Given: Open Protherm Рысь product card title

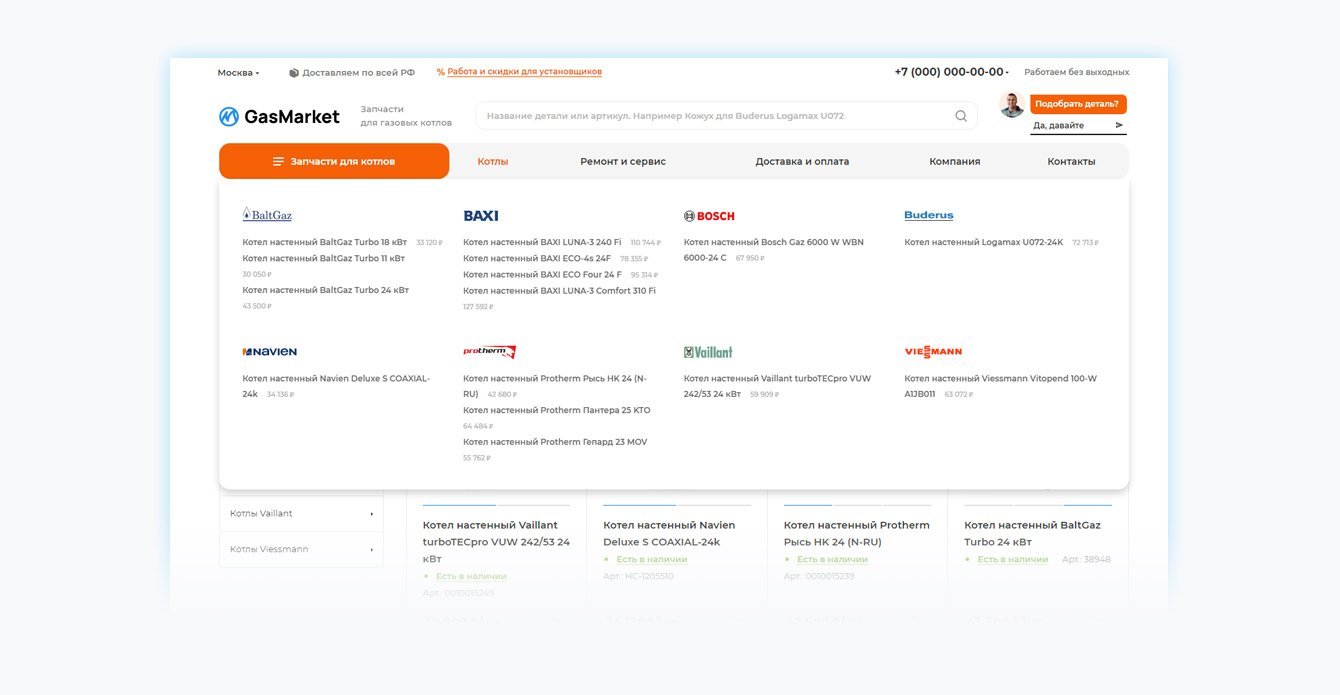Looking at the screenshot, I should click(x=857, y=533).
